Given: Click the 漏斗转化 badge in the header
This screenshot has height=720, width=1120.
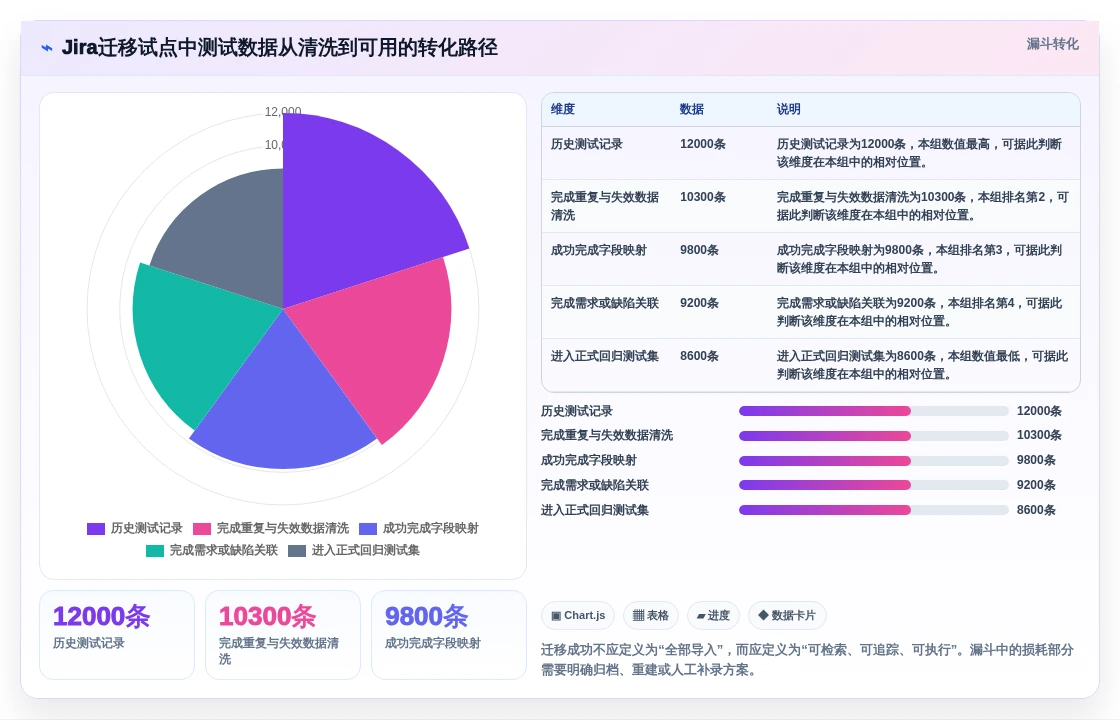Looking at the screenshot, I should coord(1052,44).
